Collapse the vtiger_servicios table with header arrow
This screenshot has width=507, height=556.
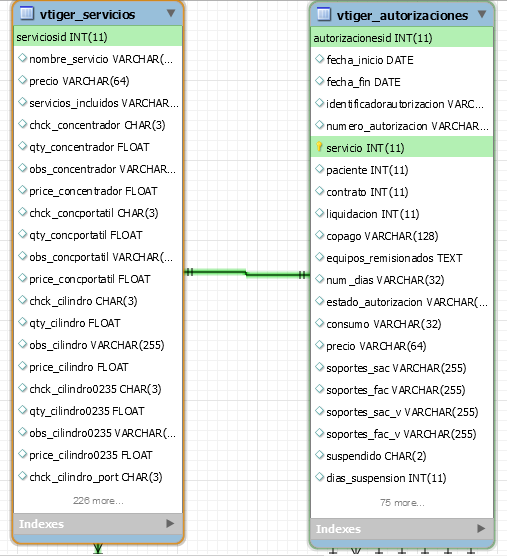(x=171, y=13)
